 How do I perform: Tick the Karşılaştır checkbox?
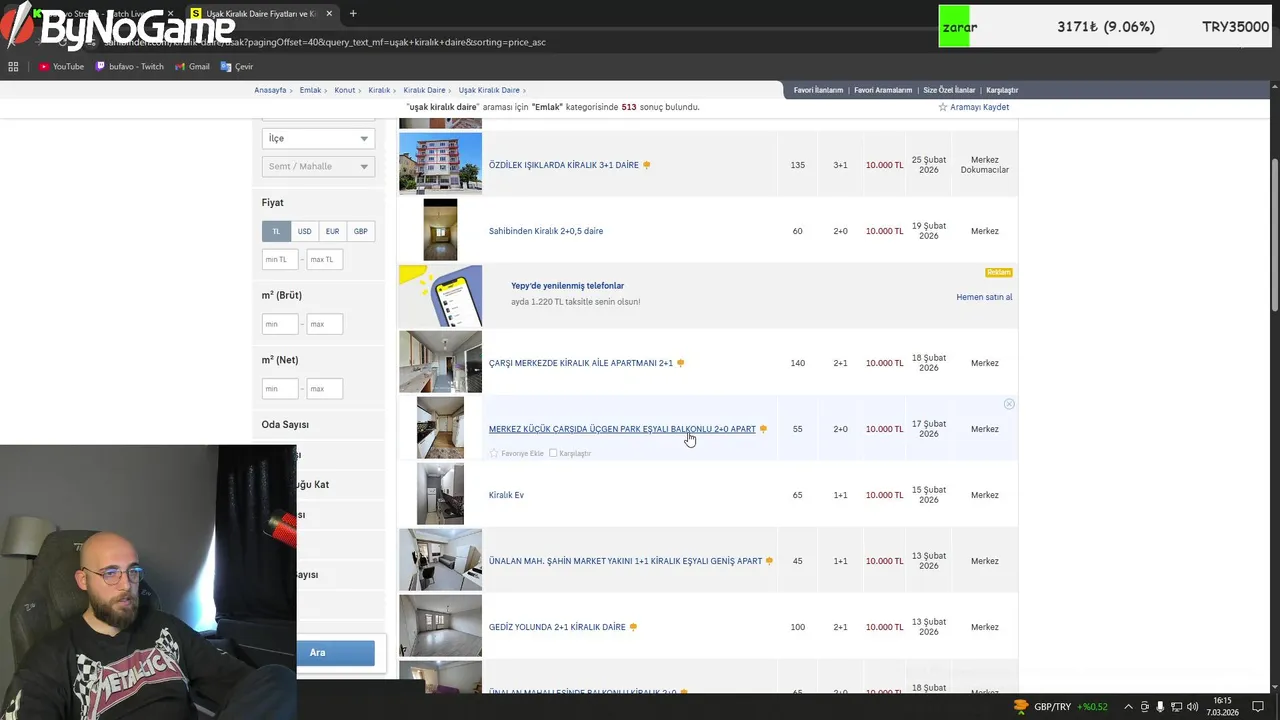[553, 453]
